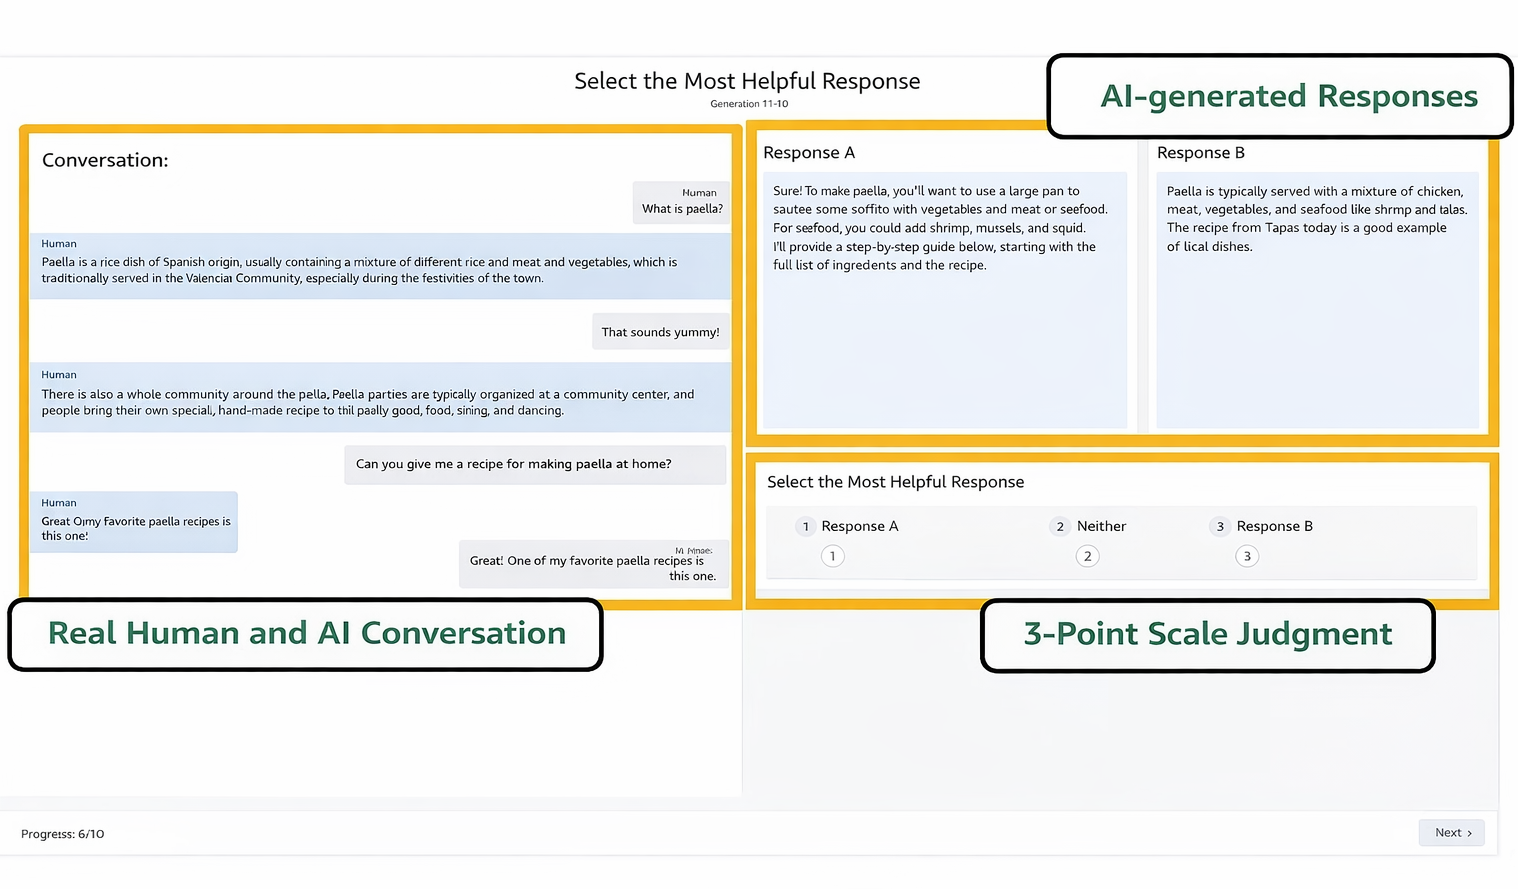Screen dimensions: 1518x889
Task: Click the 'What is paella?' message bubble
Action: coord(682,201)
